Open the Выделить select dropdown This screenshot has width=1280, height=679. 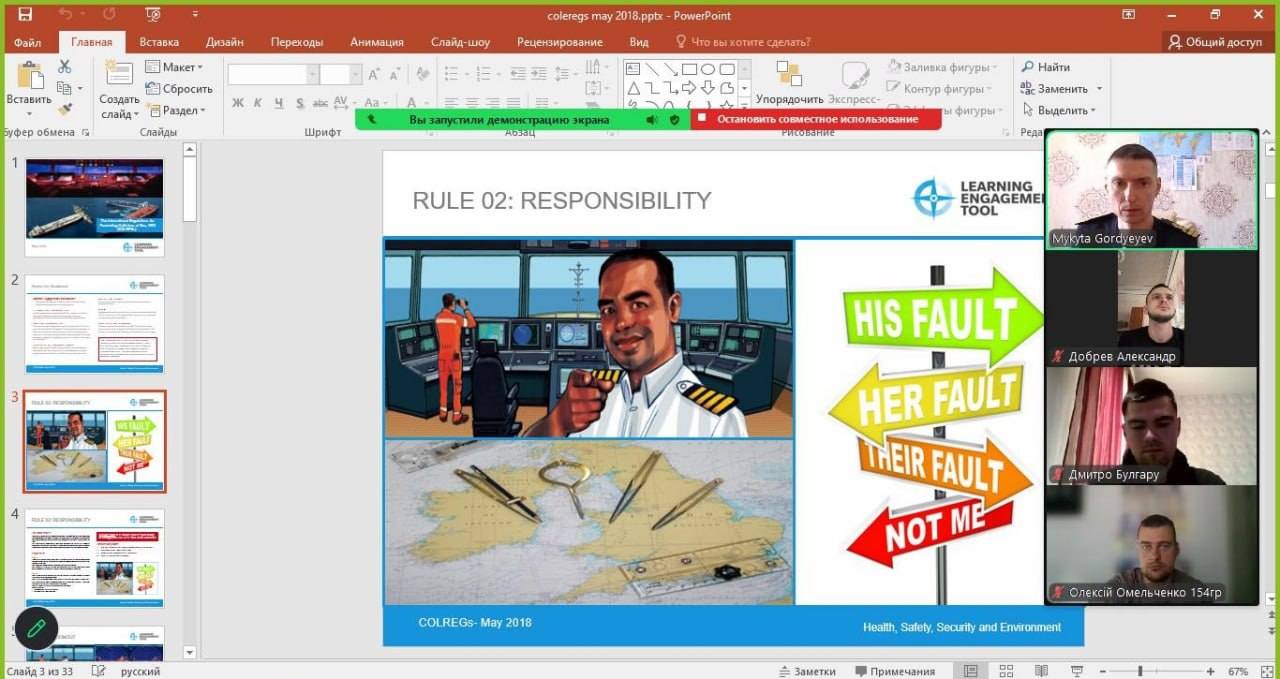1058,110
